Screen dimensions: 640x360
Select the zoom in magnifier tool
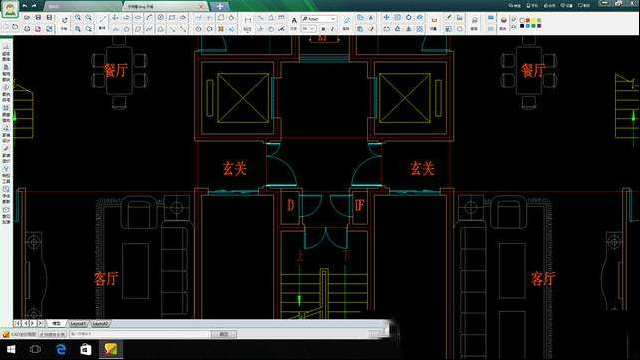pos(78,18)
